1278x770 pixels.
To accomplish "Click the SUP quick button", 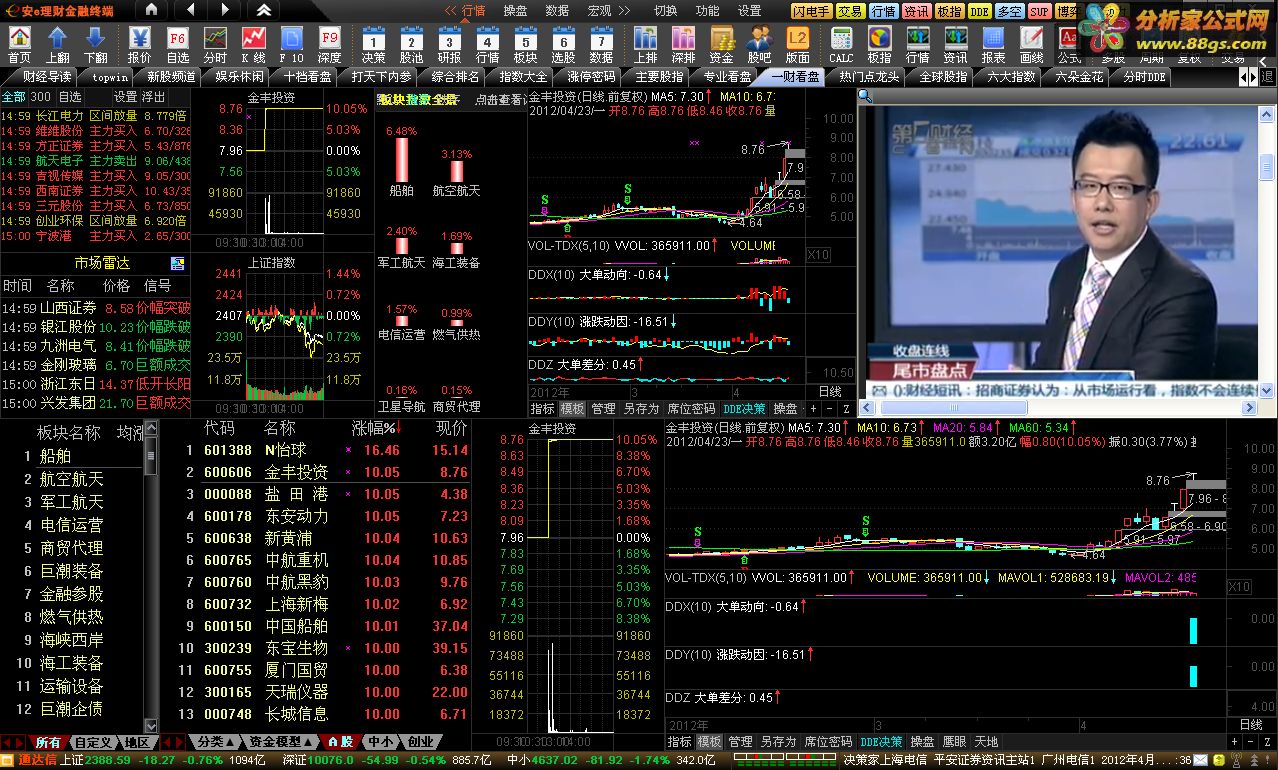I will point(1040,11).
